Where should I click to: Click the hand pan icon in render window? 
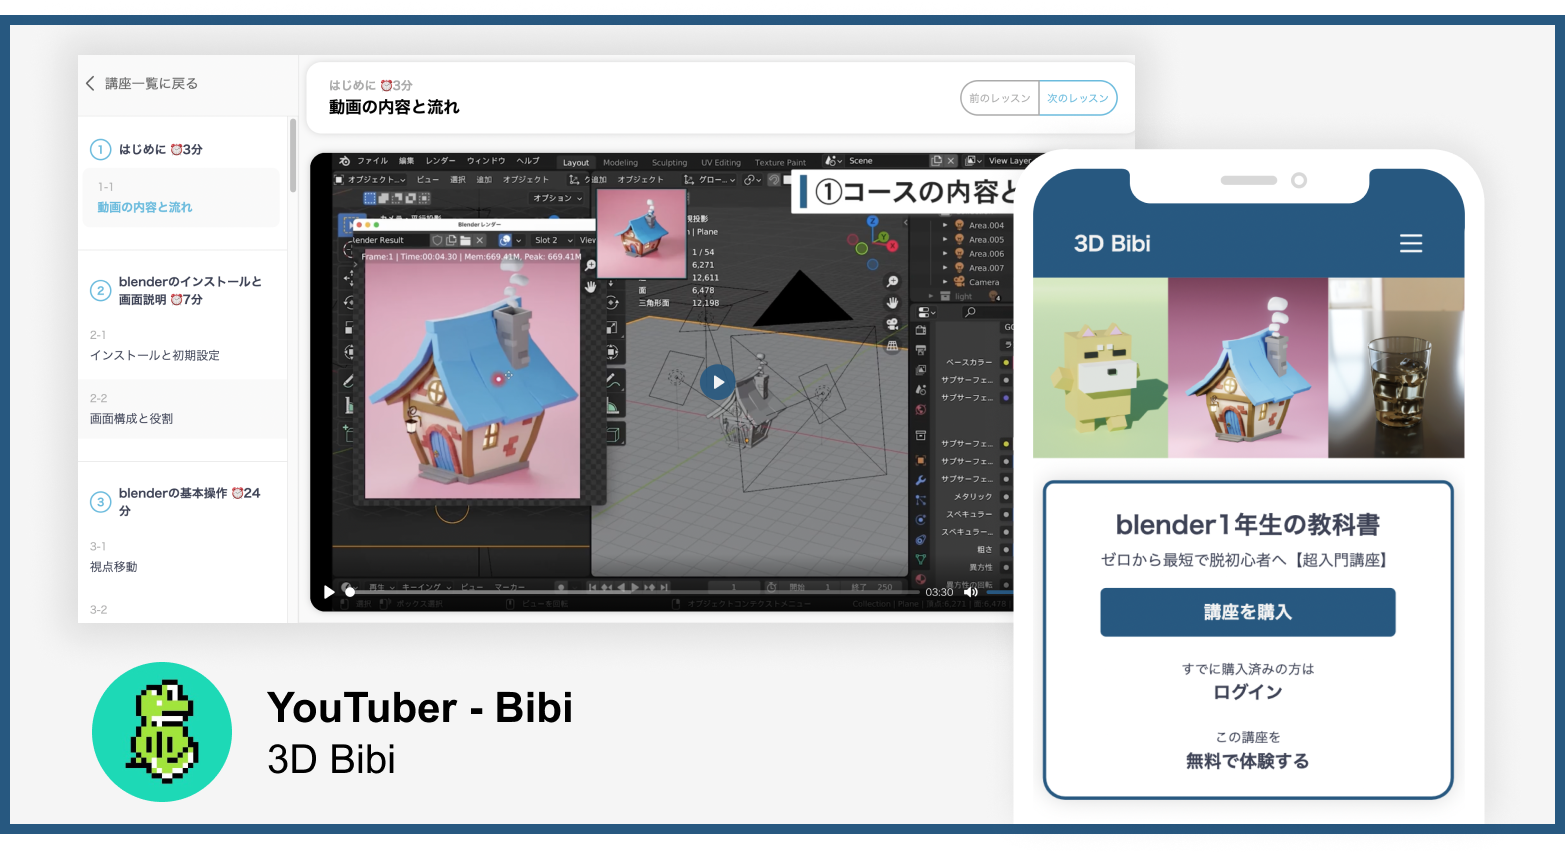590,286
